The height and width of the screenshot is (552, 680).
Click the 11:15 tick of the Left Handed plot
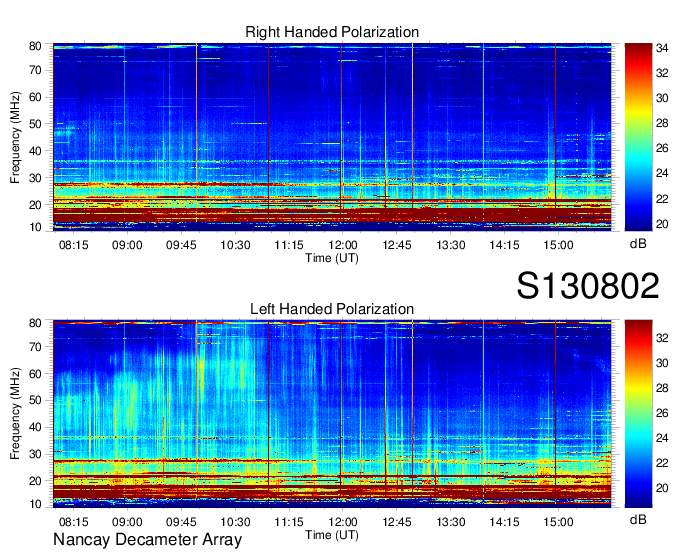pyautogui.click(x=289, y=522)
